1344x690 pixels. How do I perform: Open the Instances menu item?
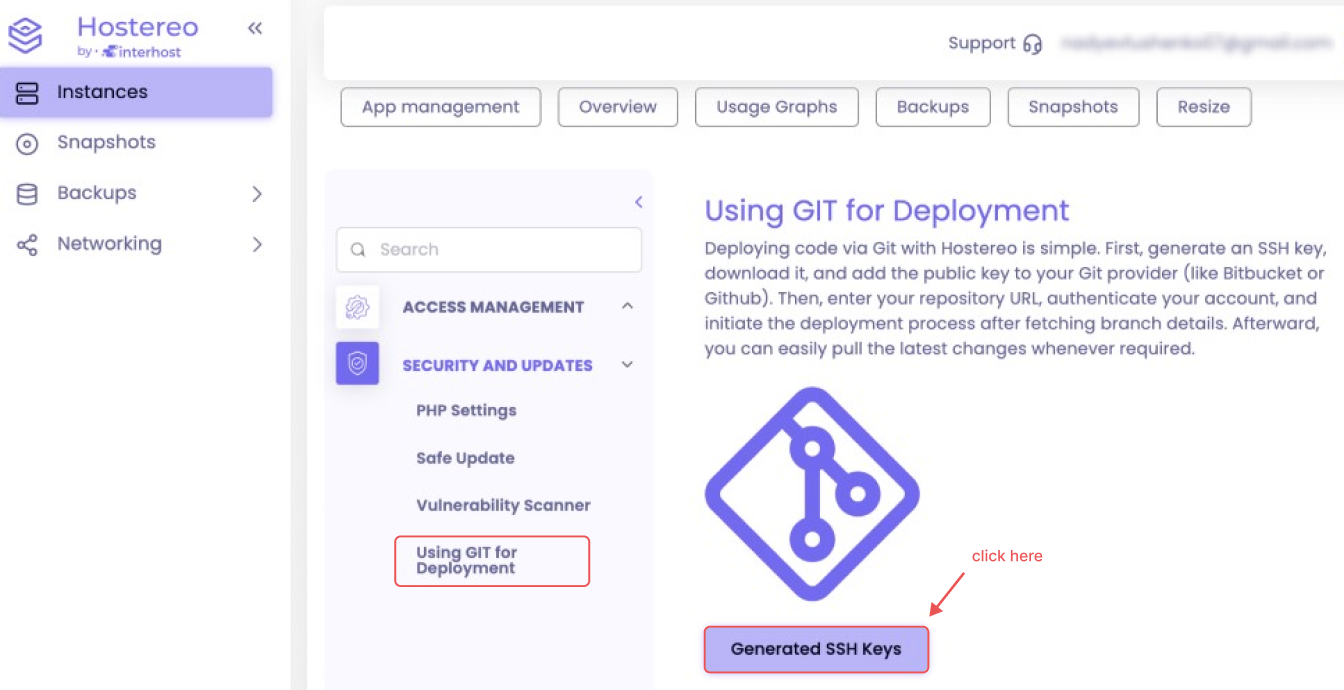click(x=136, y=92)
